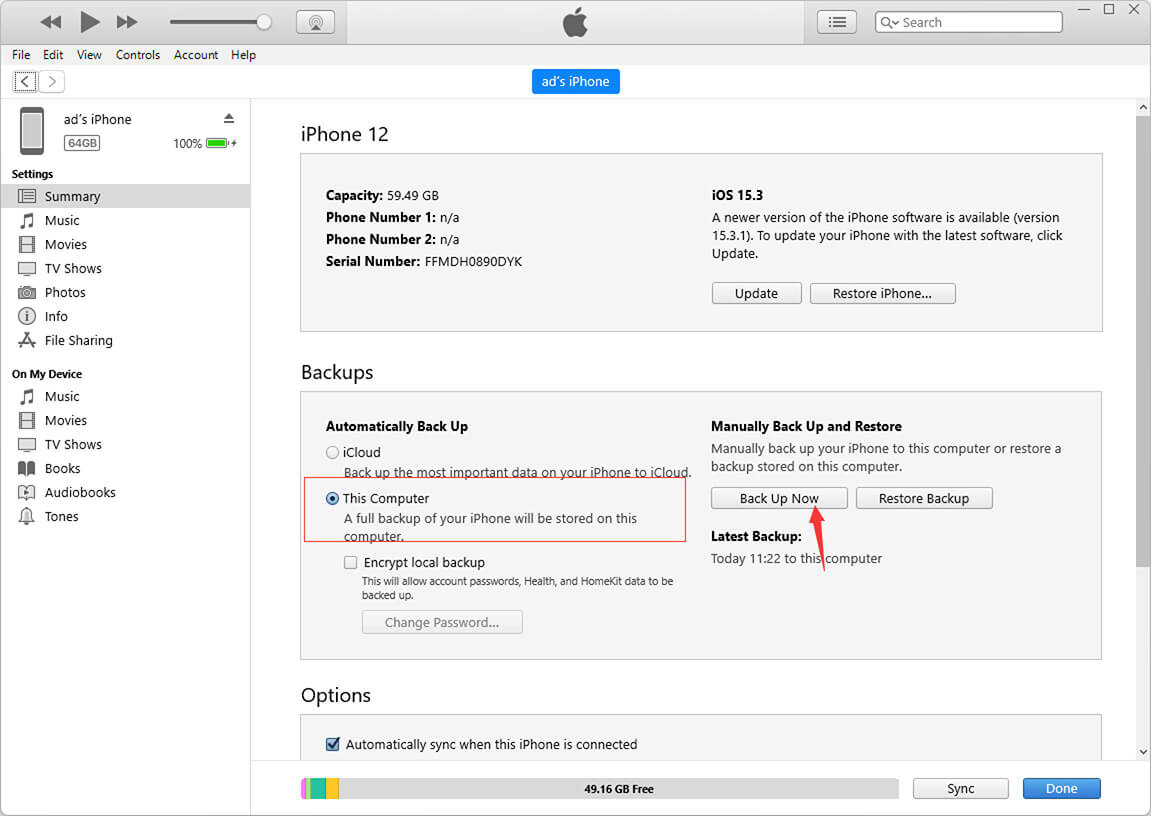The width and height of the screenshot is (1151, 816).
Task: Click the Back Up Now button
Action: tap(779, 498)
